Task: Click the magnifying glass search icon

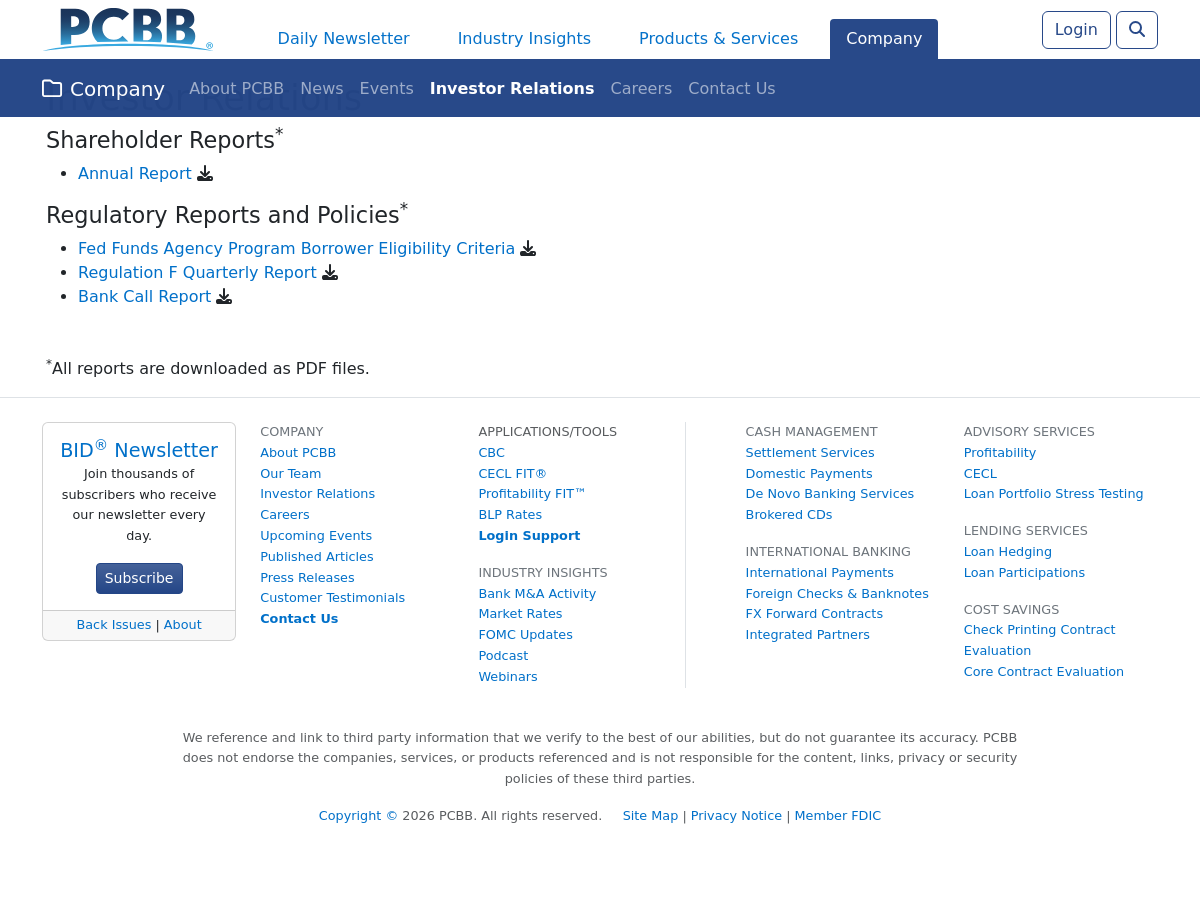Action: coord(1136,30)
